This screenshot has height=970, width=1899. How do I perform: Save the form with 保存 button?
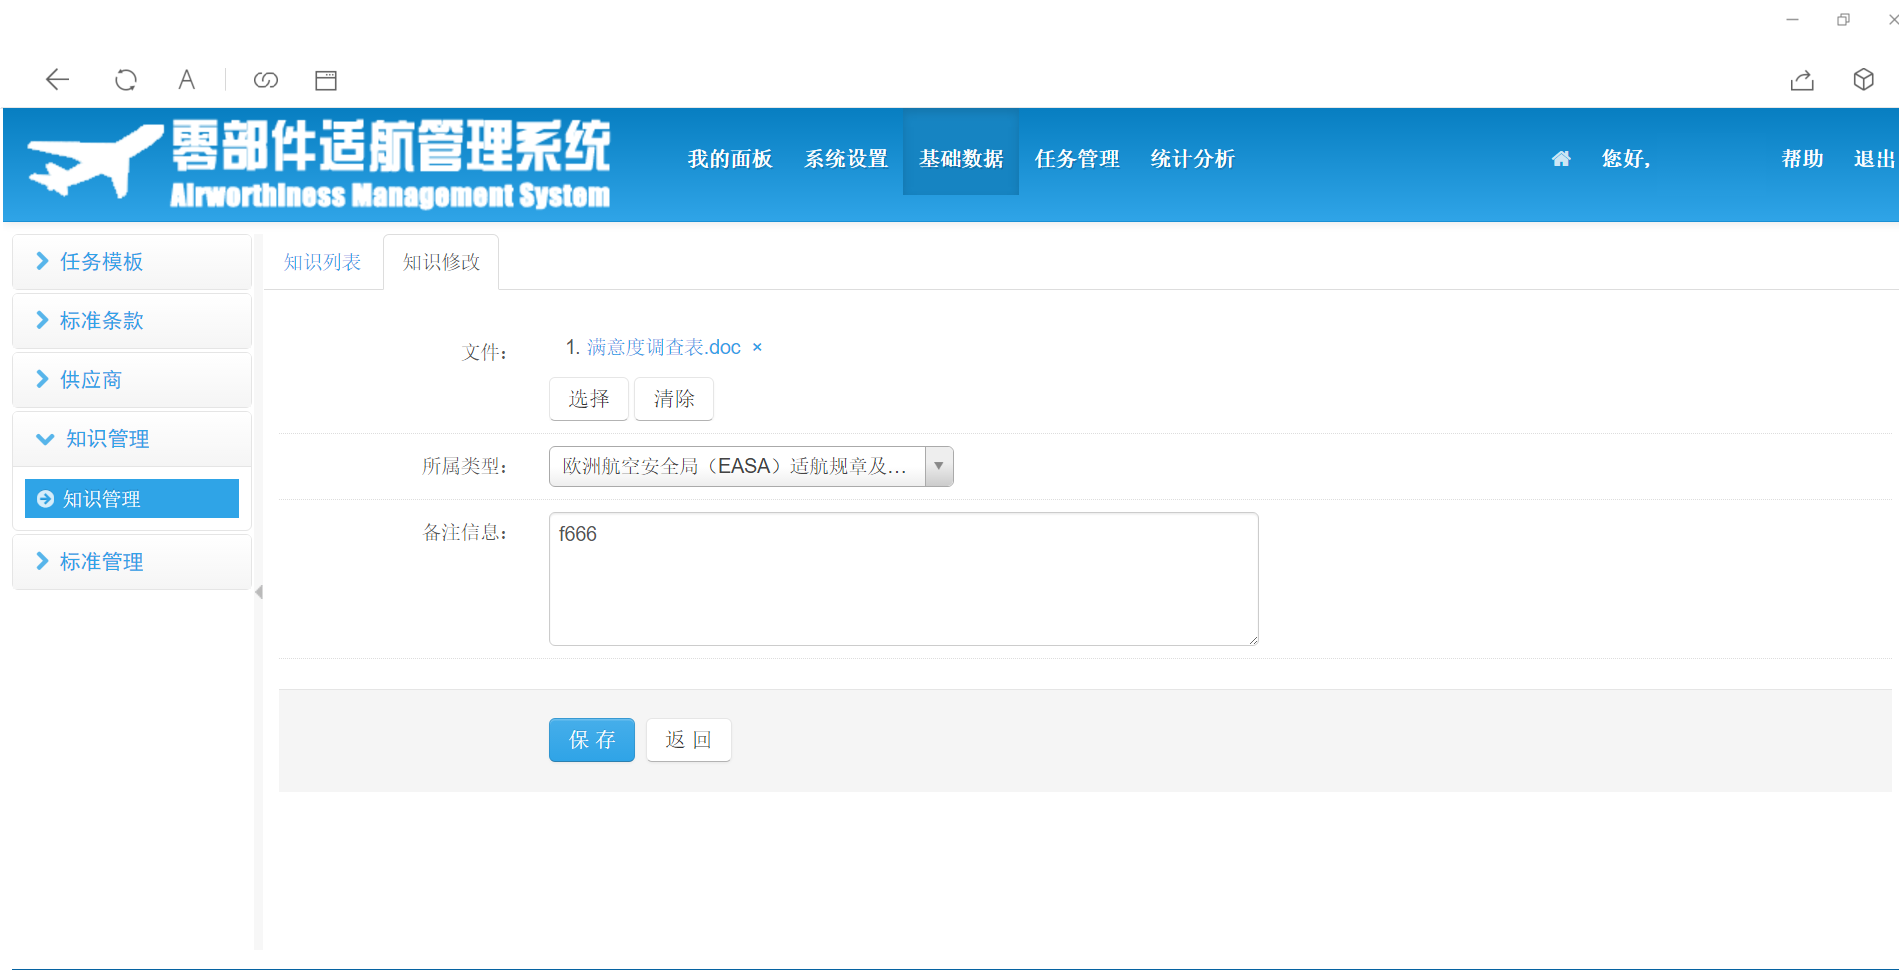click(x=592, y=740)
